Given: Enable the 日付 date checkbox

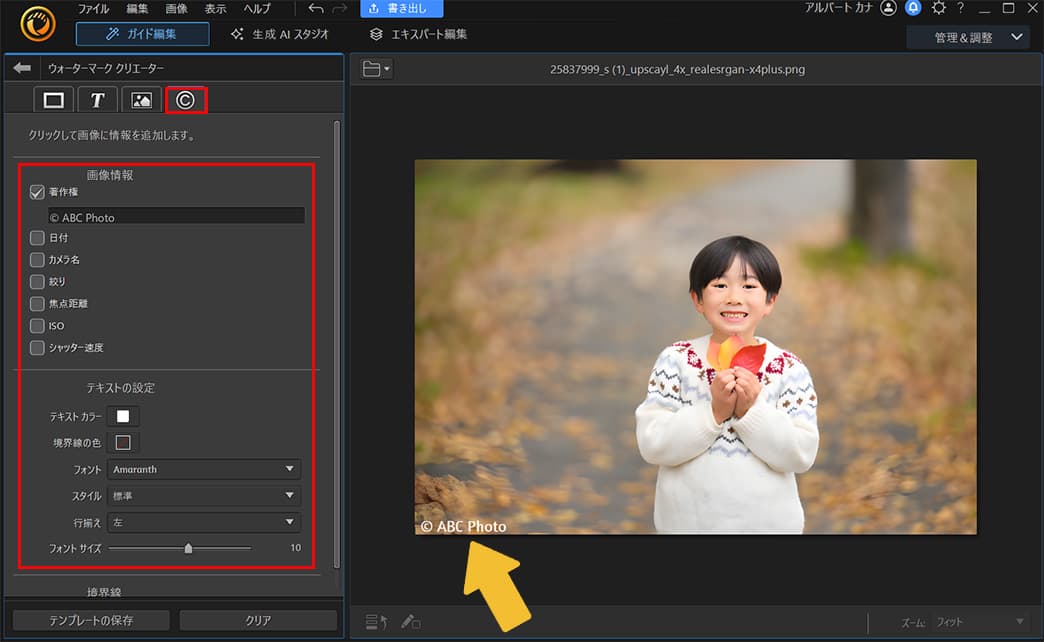Looking at the screenshot, I should point(37,238).
